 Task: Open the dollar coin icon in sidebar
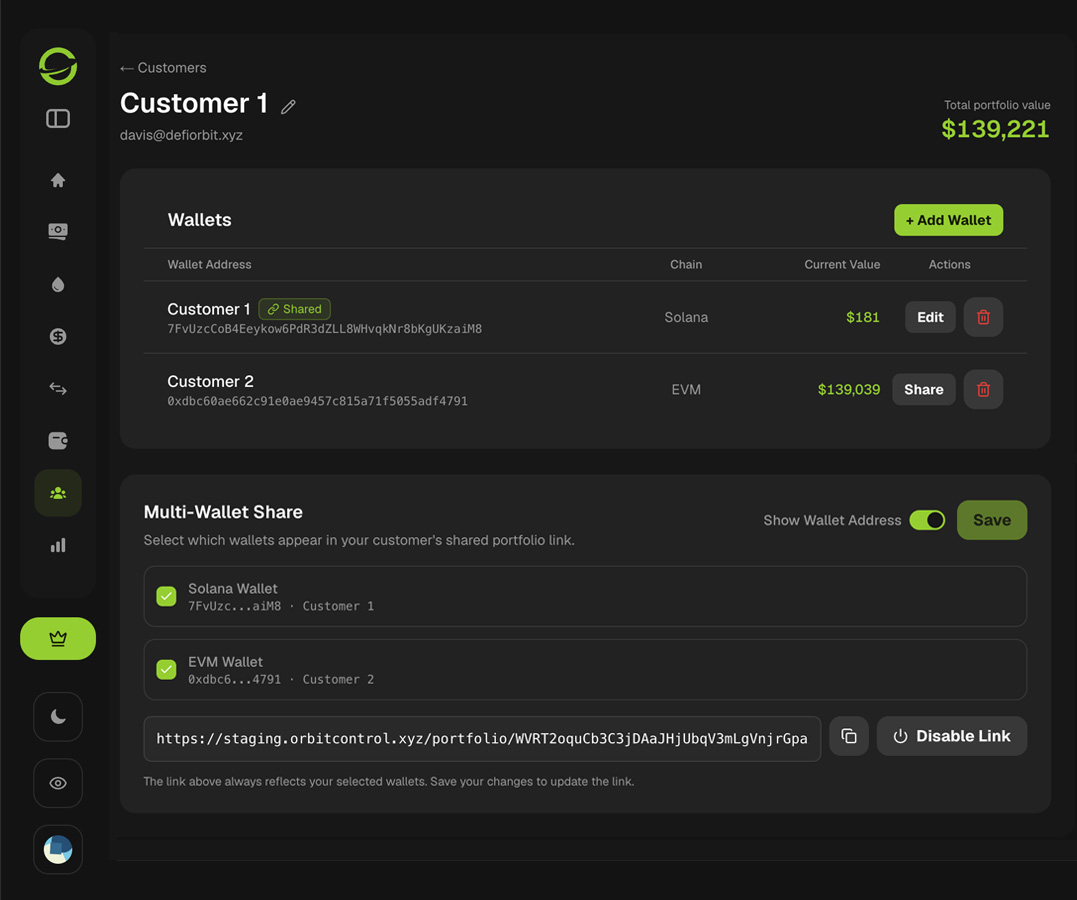[58, 337]
